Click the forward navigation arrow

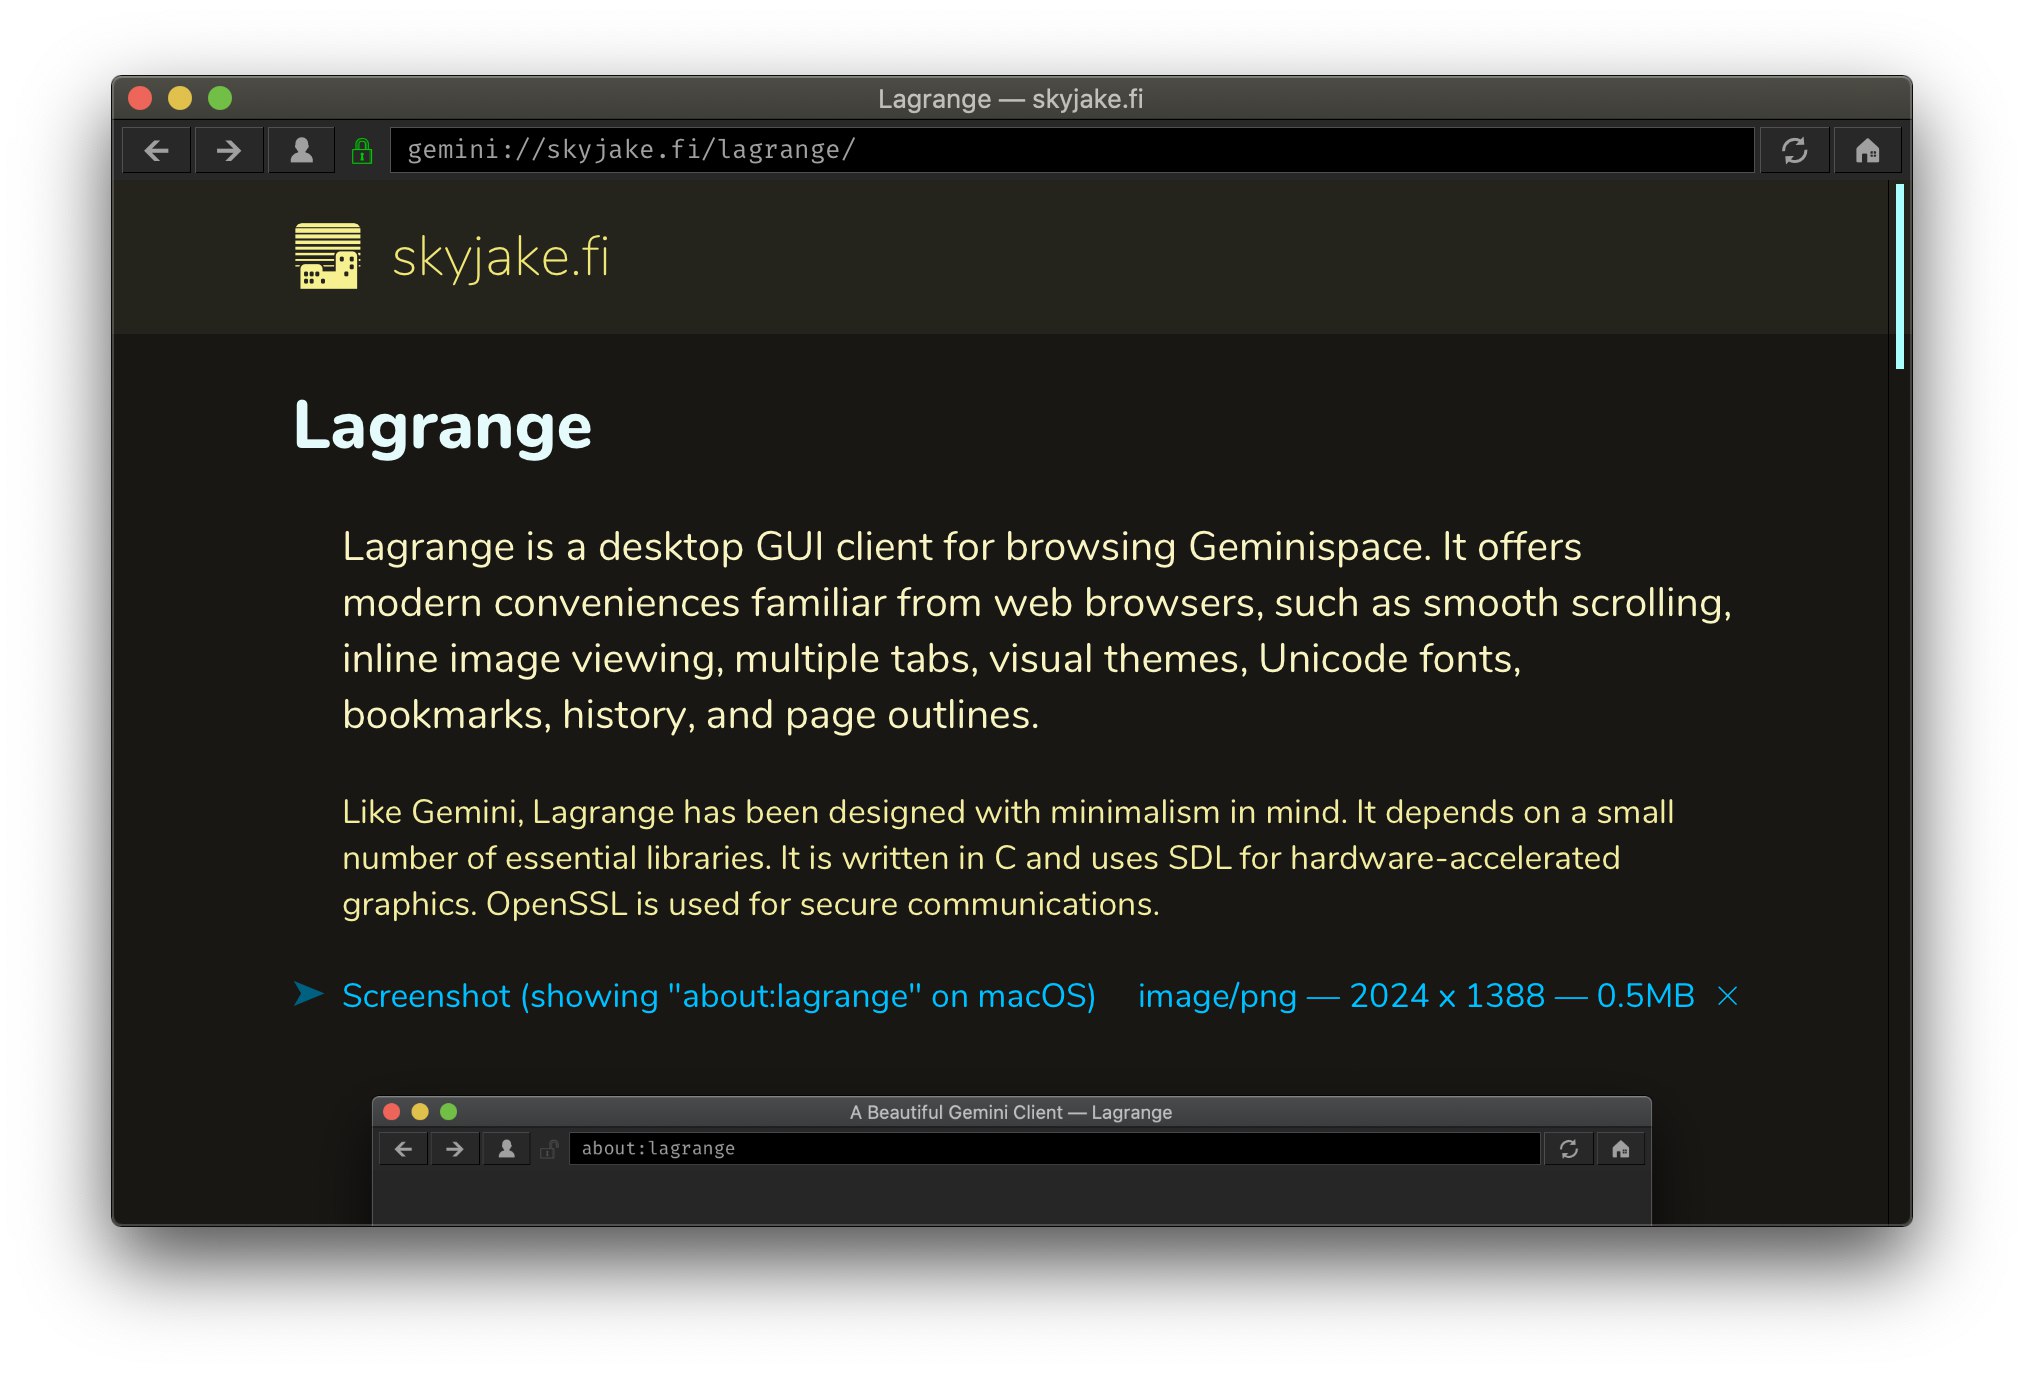pyautogui.click(x=229, y=151)
